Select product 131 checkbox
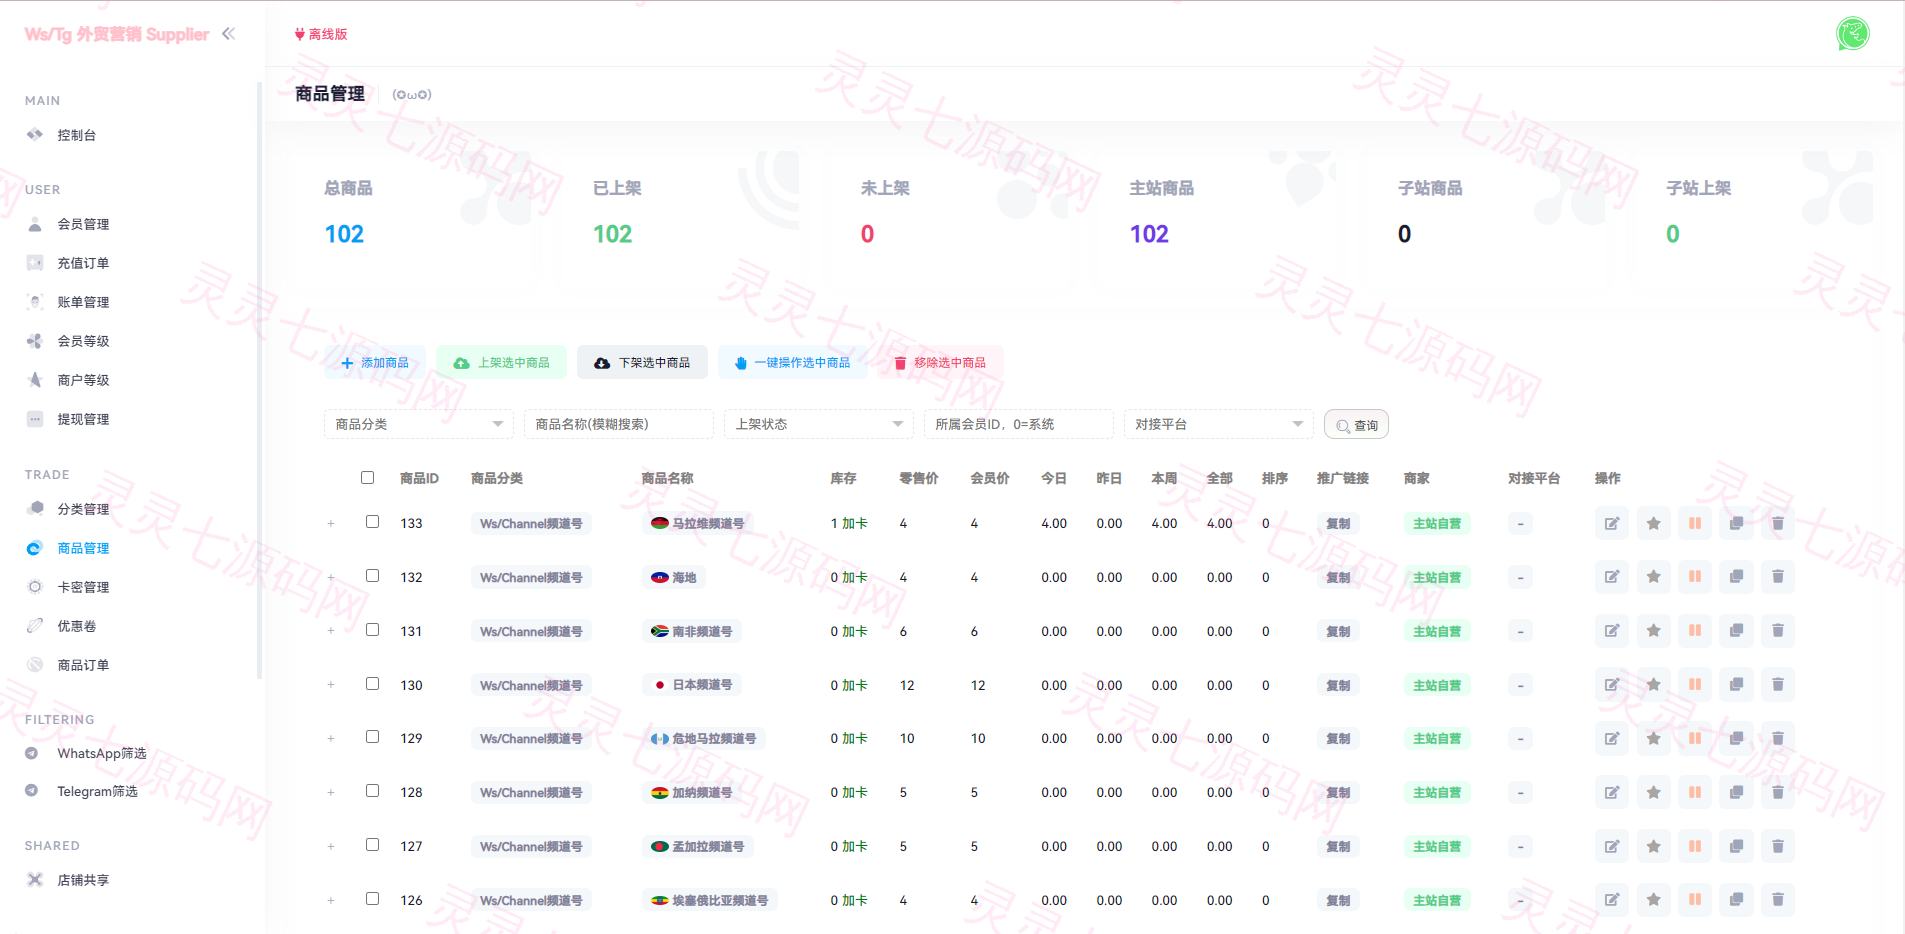This screenshot has height=934, width=1905. point(373,630)
